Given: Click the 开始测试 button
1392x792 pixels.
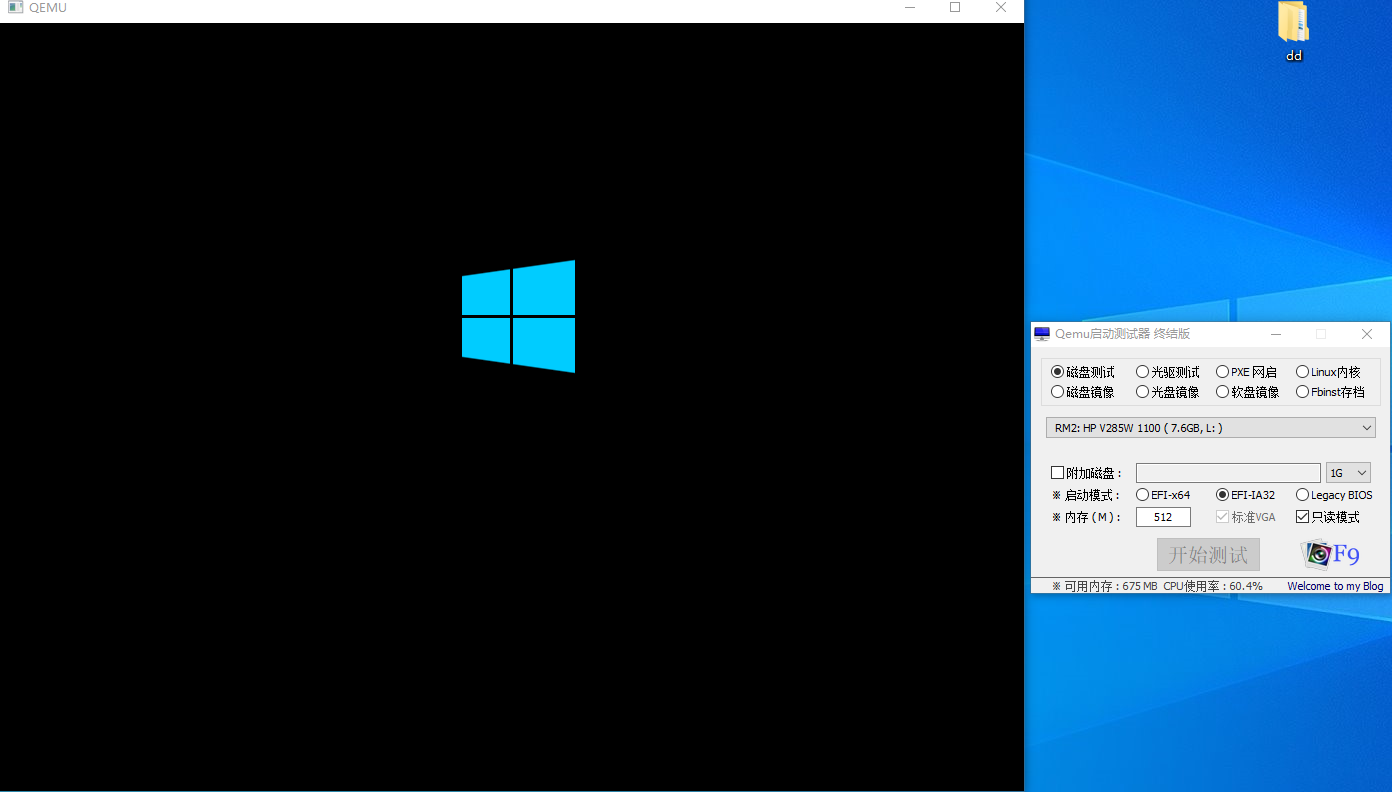Looking at the screenshot, I should pyautogui.click(x=1208, y=555).
